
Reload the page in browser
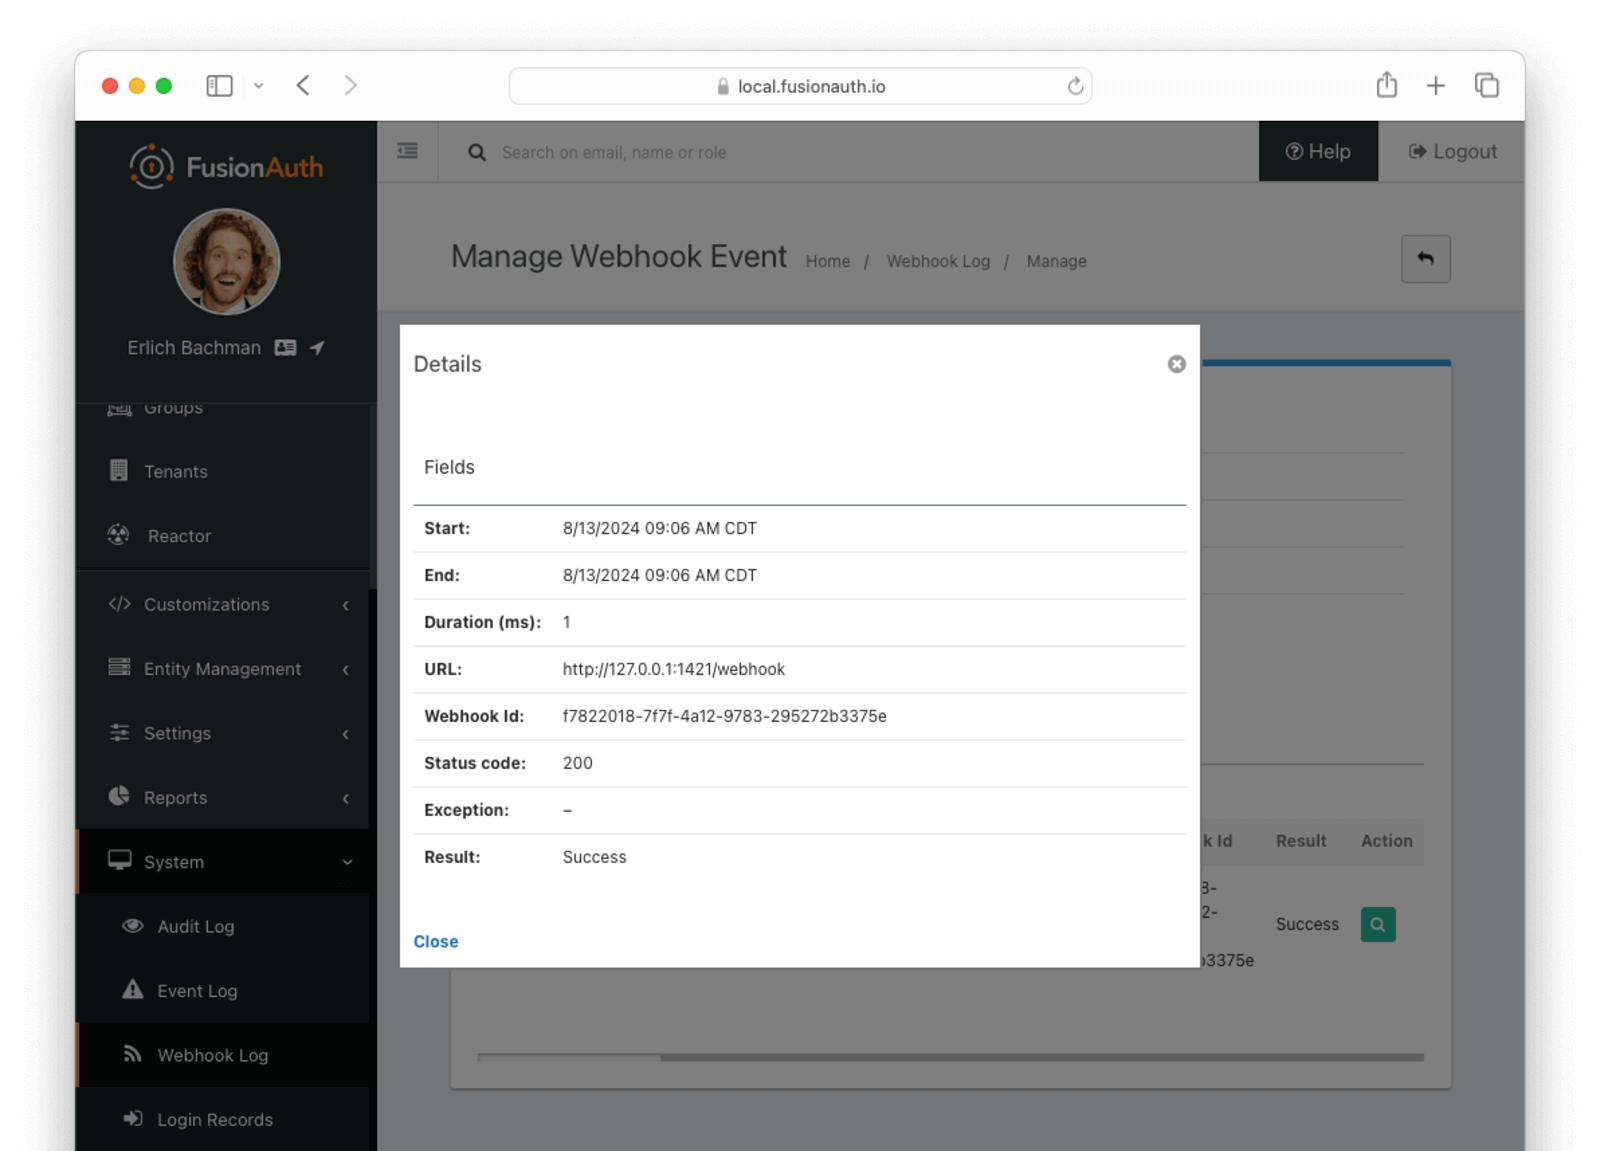tap(1075, 86)
